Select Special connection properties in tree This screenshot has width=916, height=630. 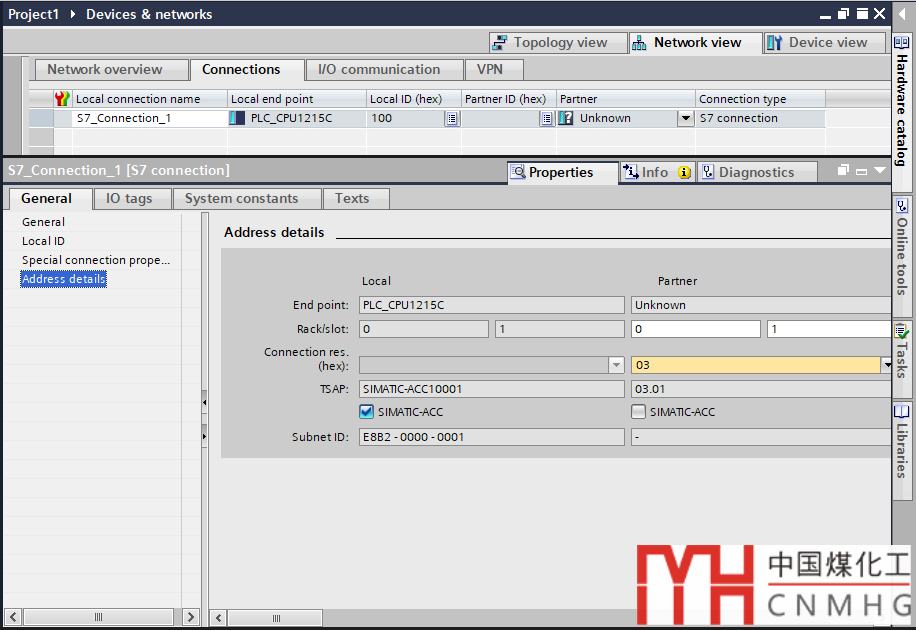[x=96, y=260]
